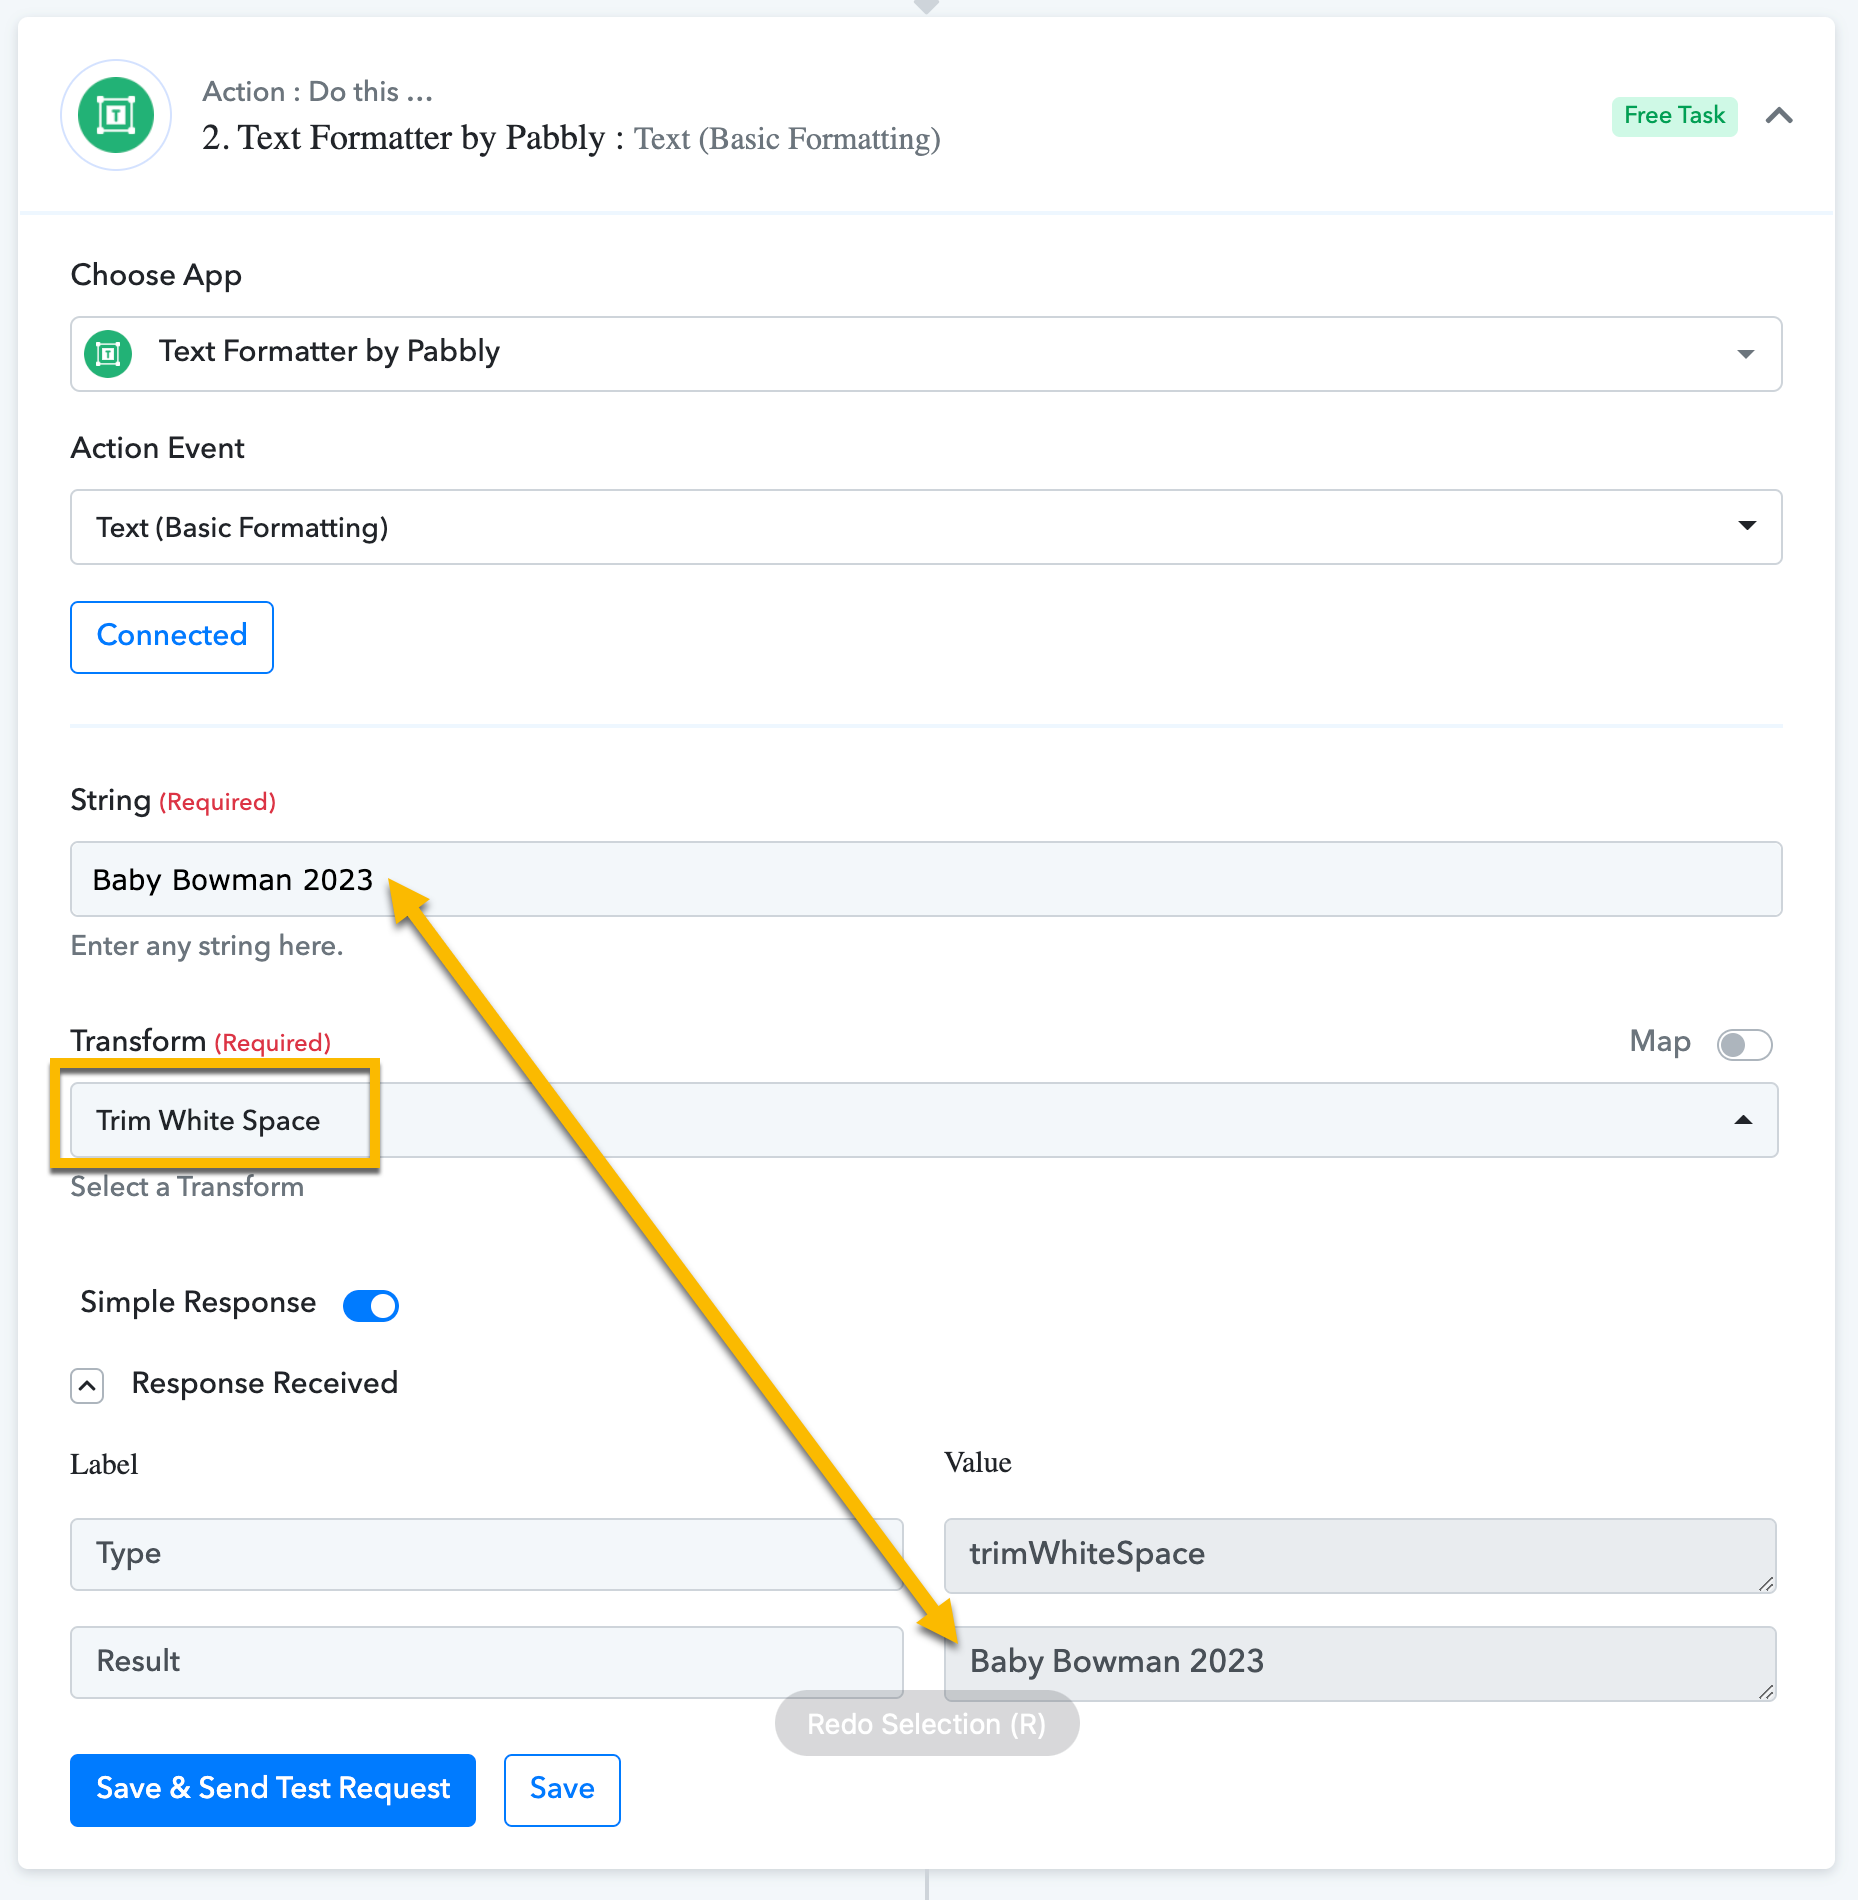1858x1900 pixels.
Task: Click the Save button
Action: pyautogui.click(x=562, y=1790)
